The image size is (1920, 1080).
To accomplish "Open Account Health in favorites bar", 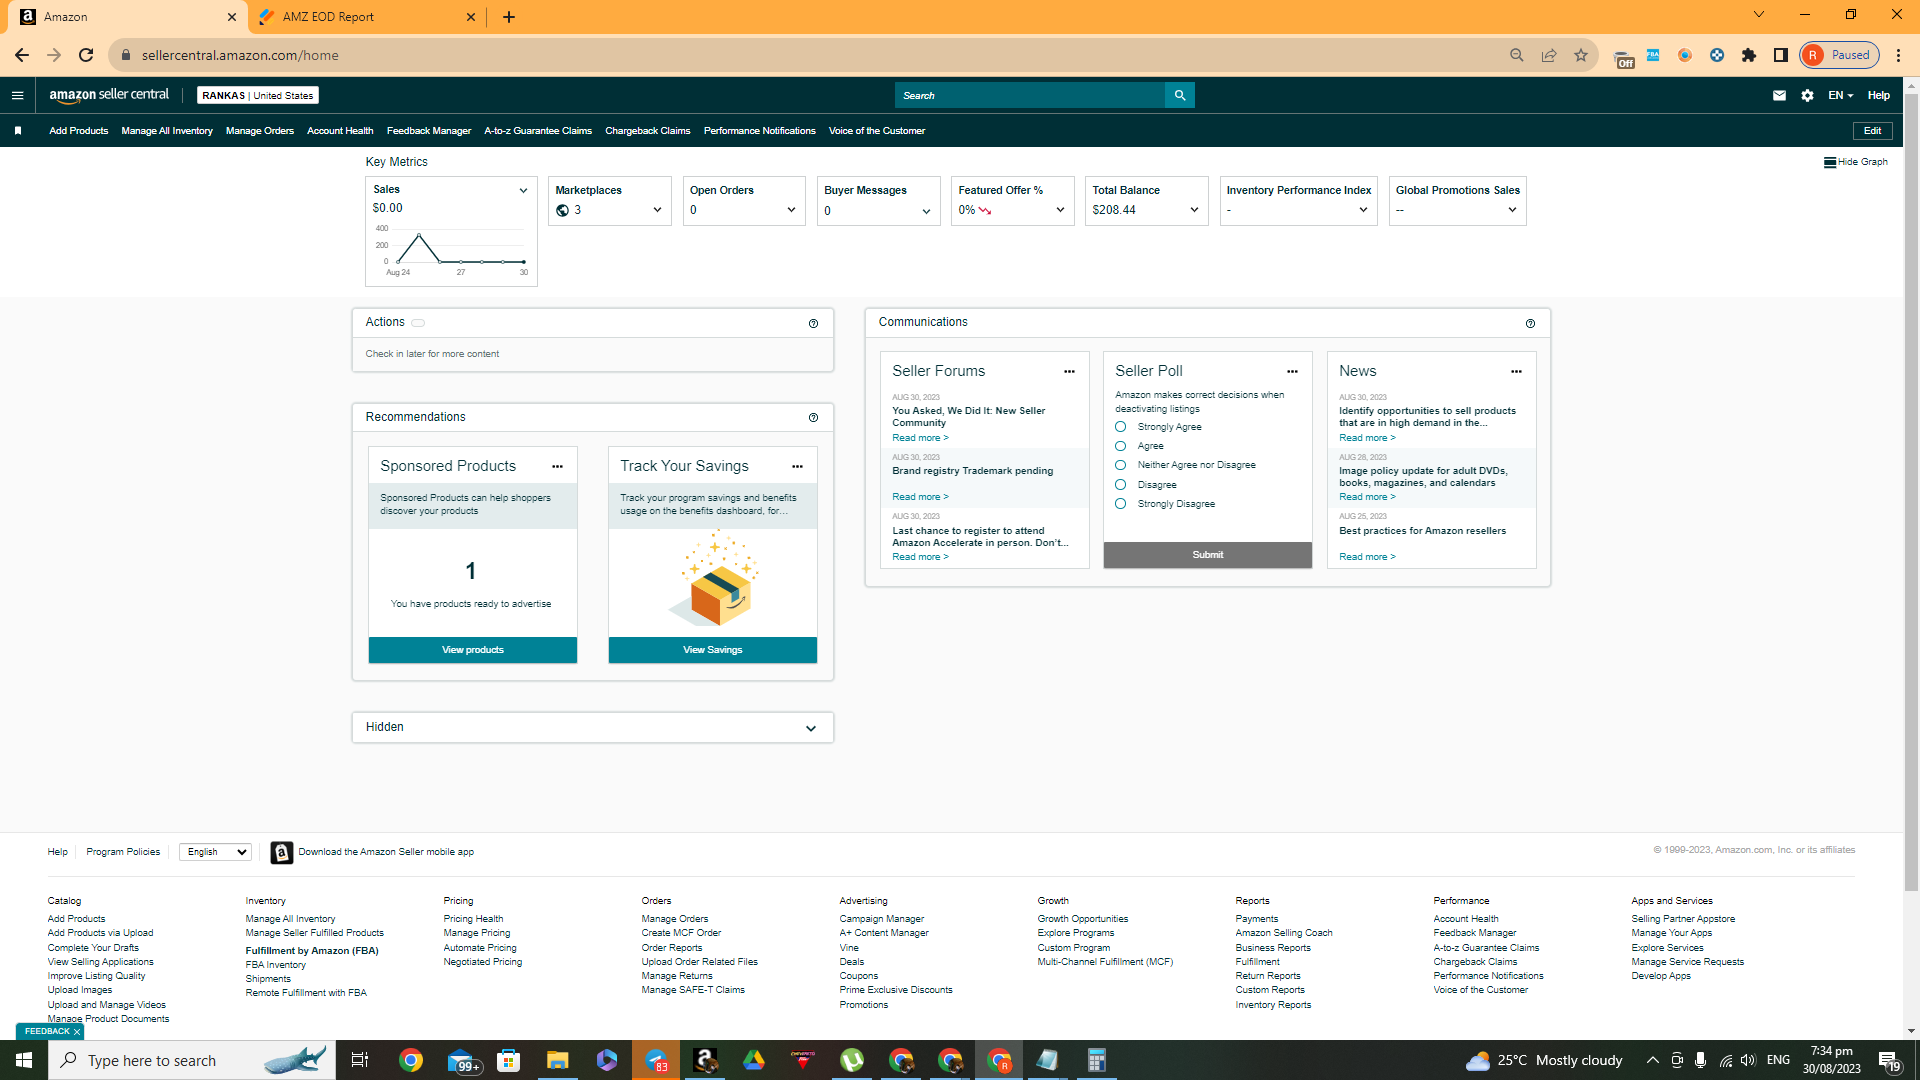I will (x=340, y=131).
